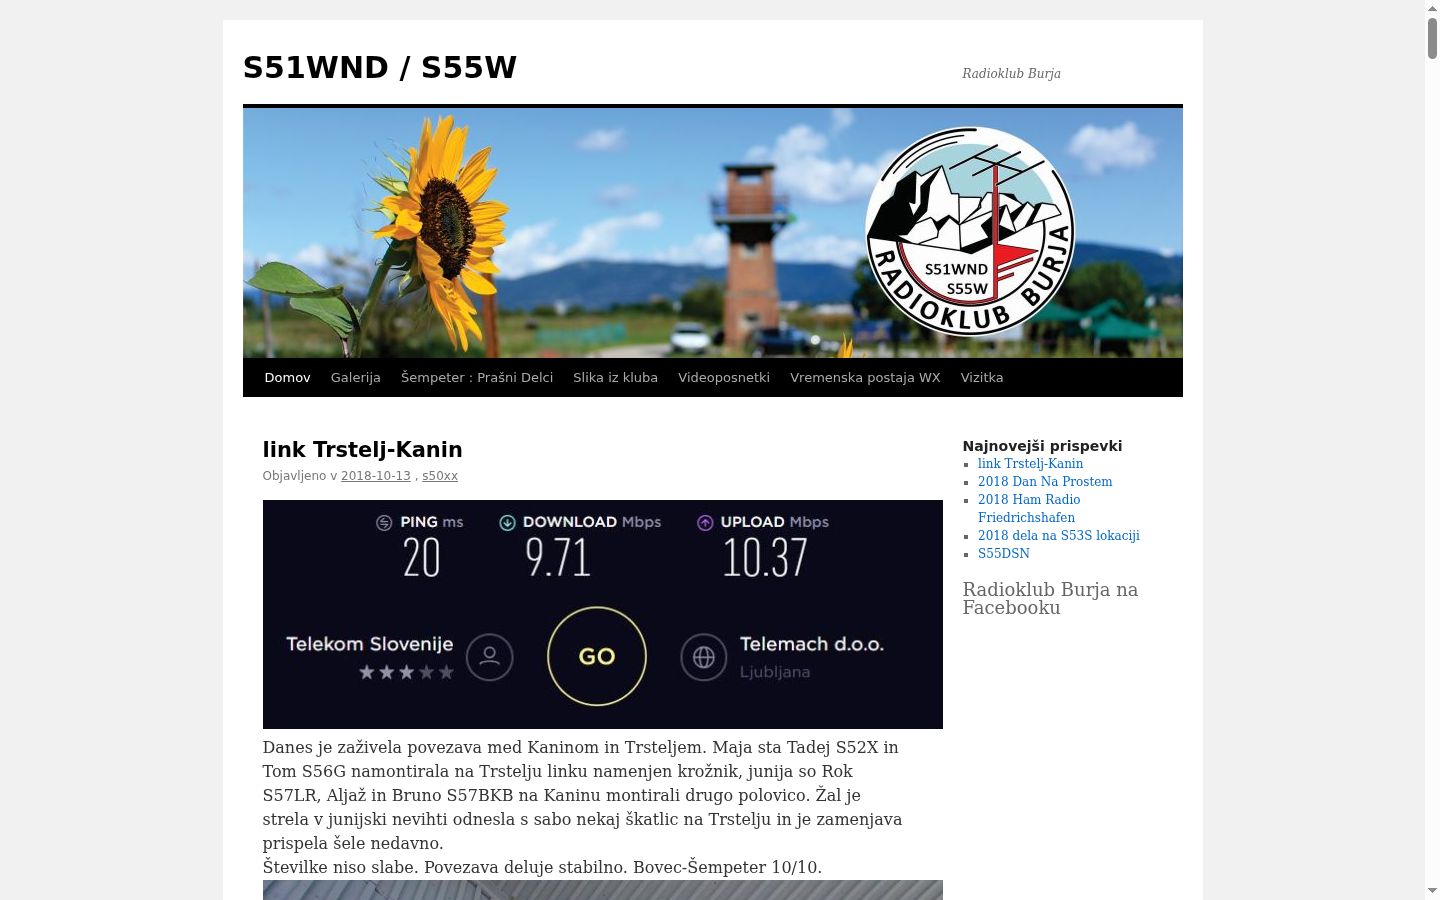Click the 9.71 download speed value
The image size is (1440, 900).
(x=558, y=557)
